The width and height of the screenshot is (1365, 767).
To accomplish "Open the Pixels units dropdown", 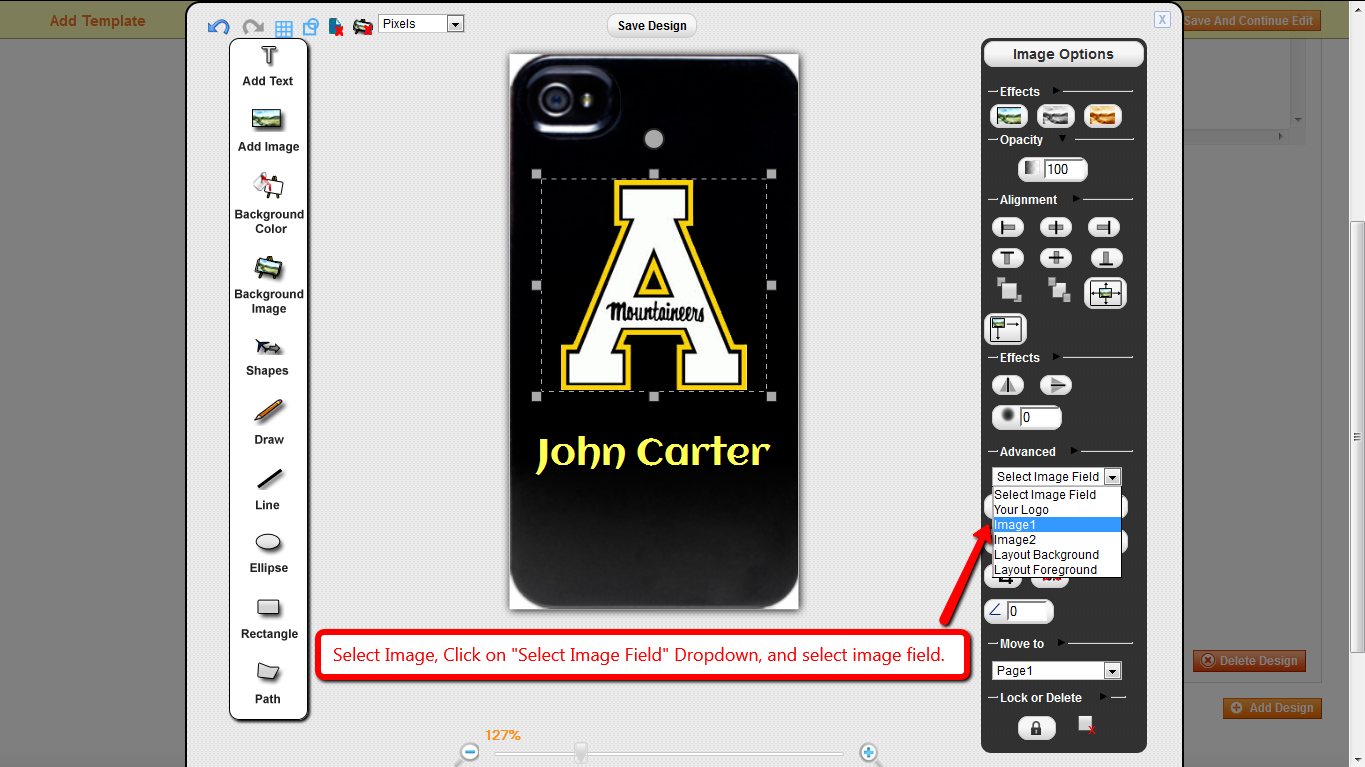I will [421, 23].
